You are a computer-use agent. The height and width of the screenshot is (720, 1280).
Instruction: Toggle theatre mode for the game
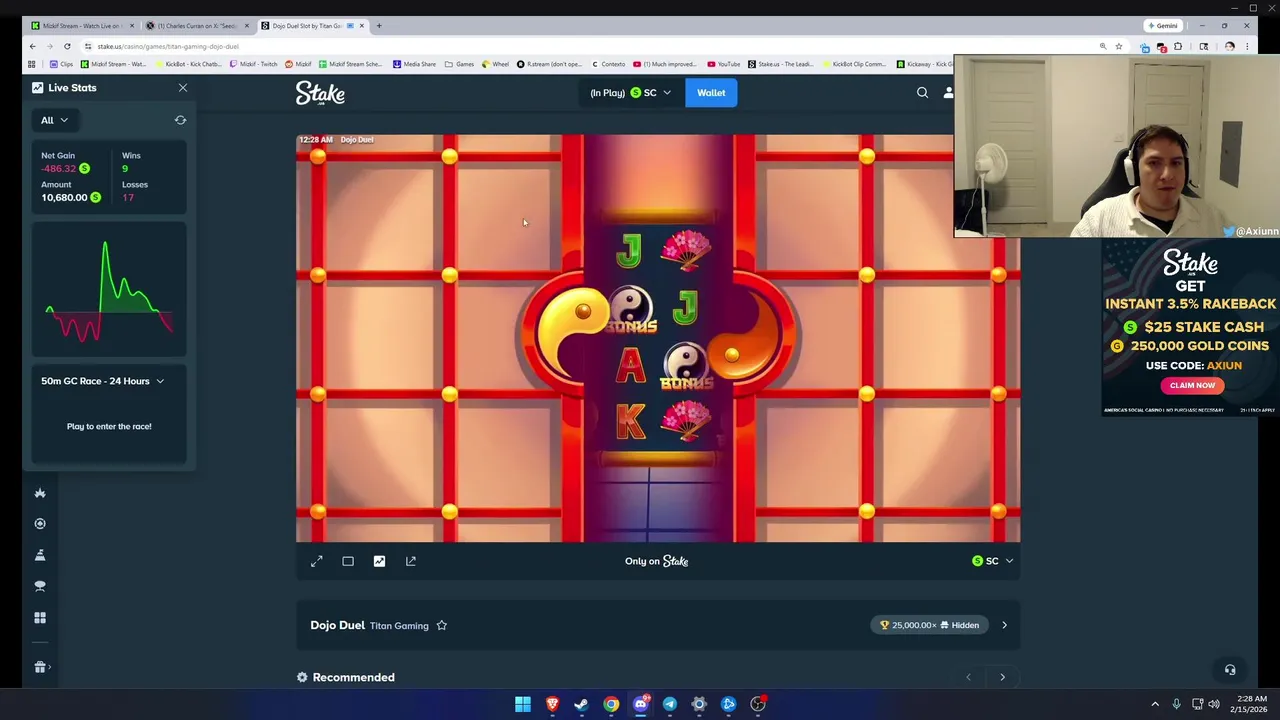click(x=348, y=561)
